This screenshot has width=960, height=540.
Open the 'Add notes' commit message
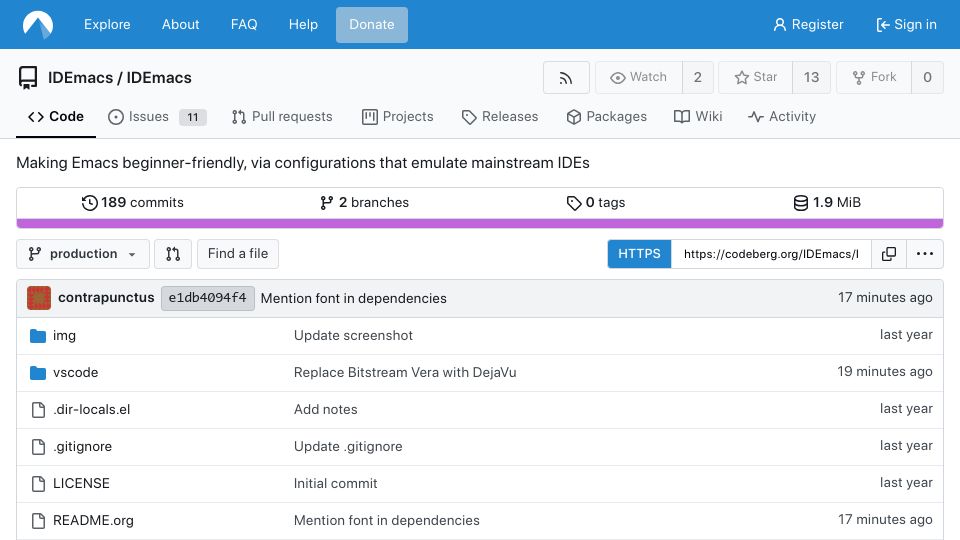click(326, 410)
